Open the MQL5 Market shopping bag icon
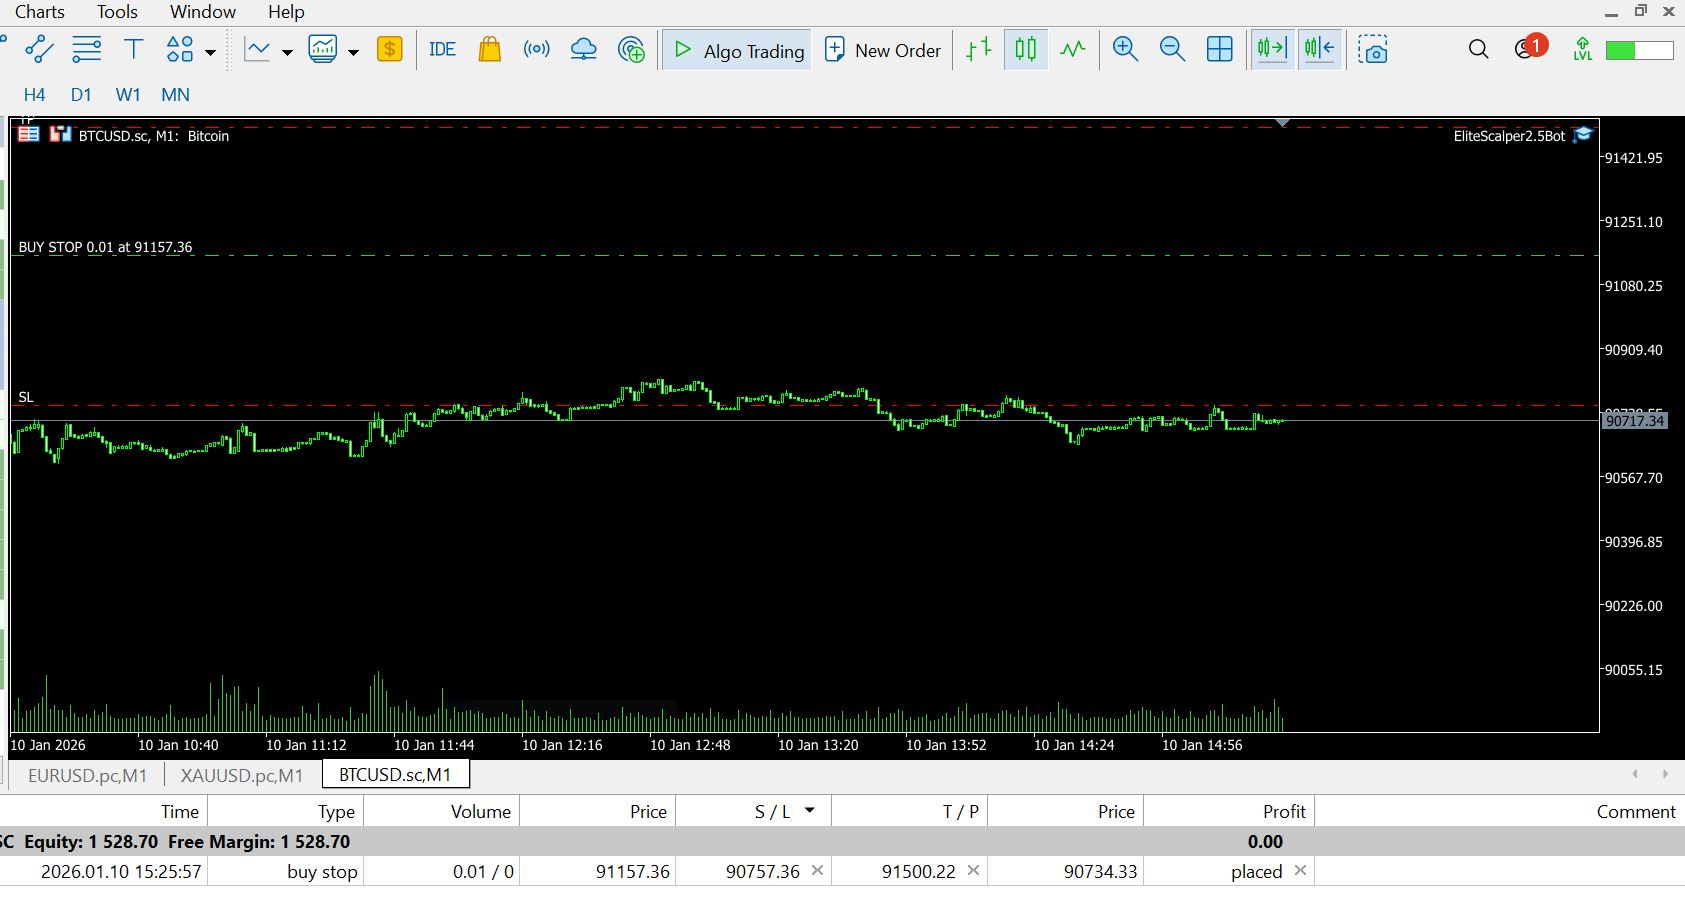 click(x=489, y=50)
